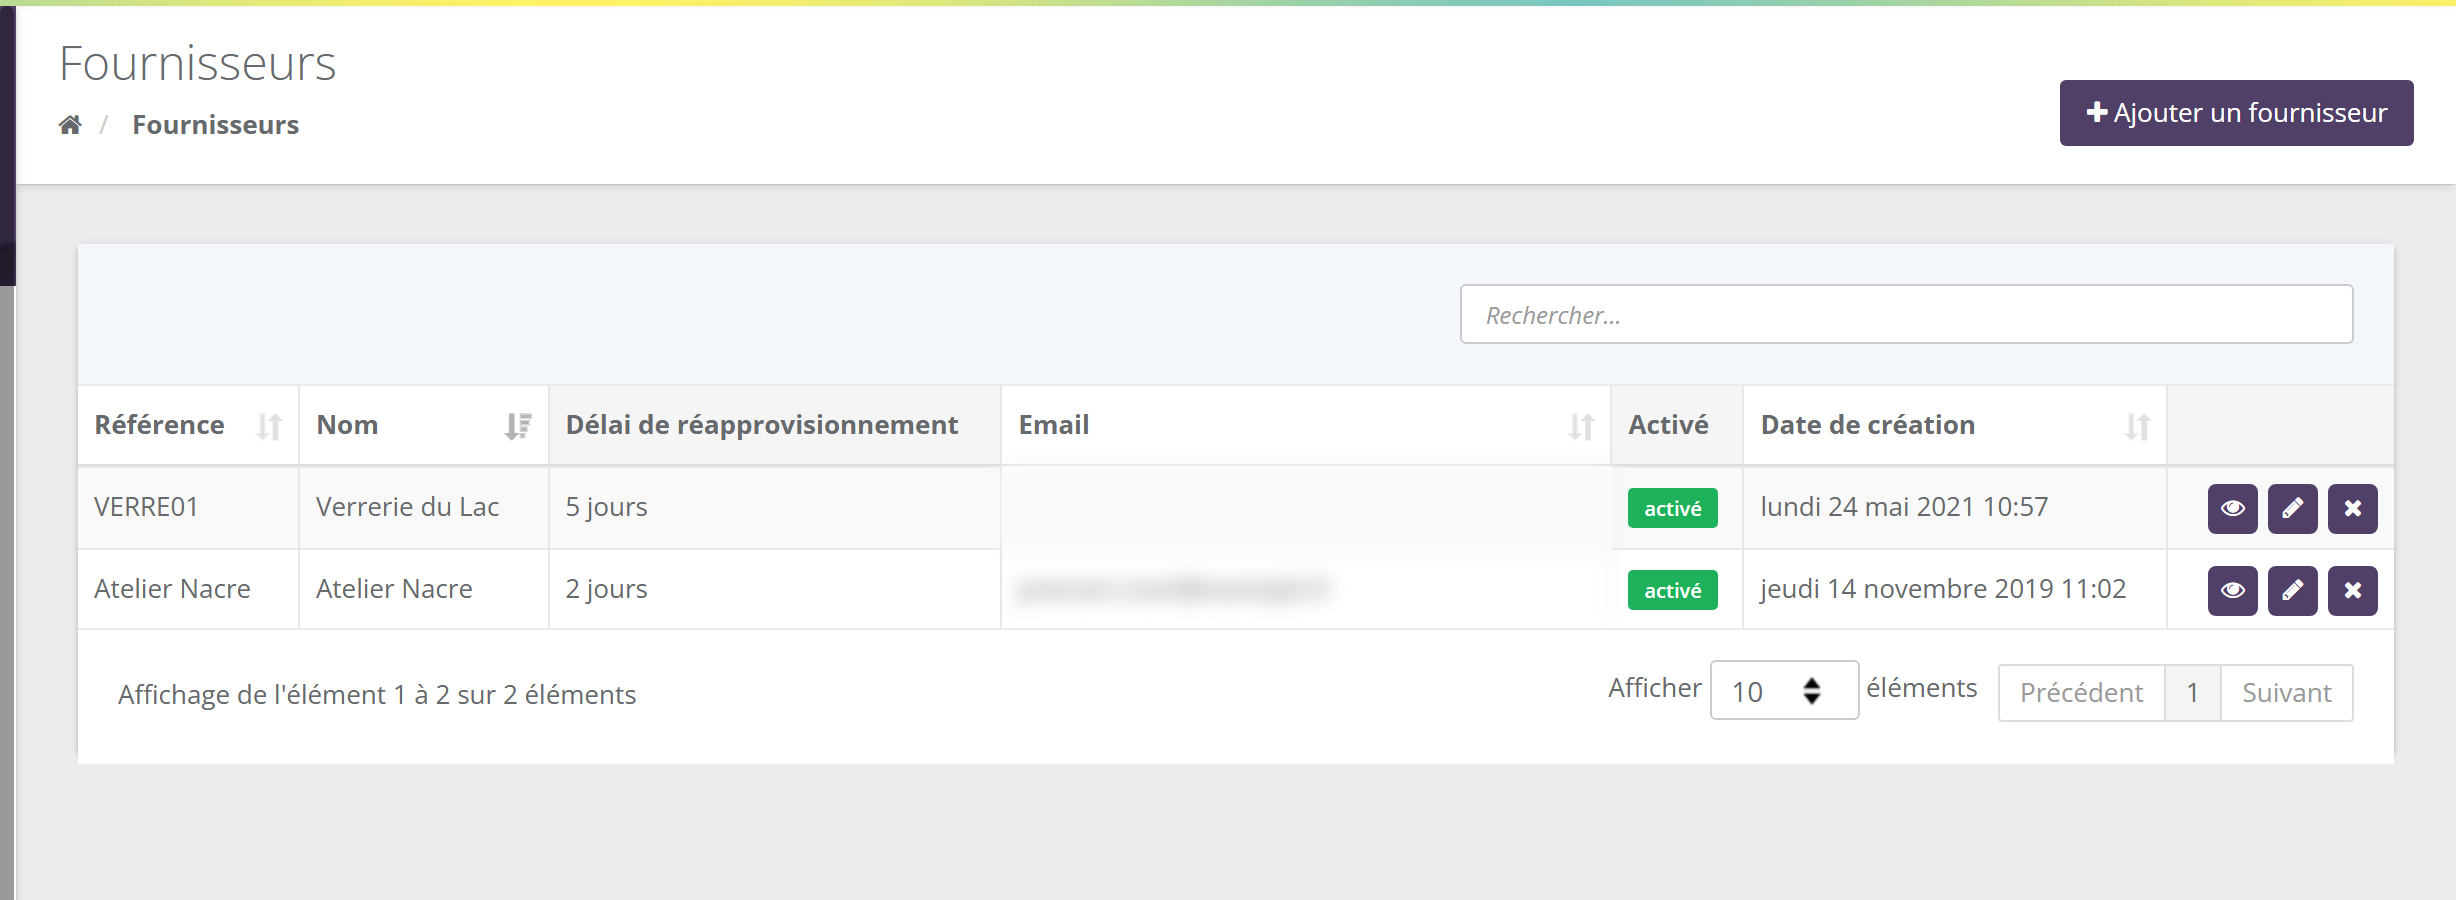
Task: Delete the Verrerie du Lac supplier
Action: (2352, 509)
